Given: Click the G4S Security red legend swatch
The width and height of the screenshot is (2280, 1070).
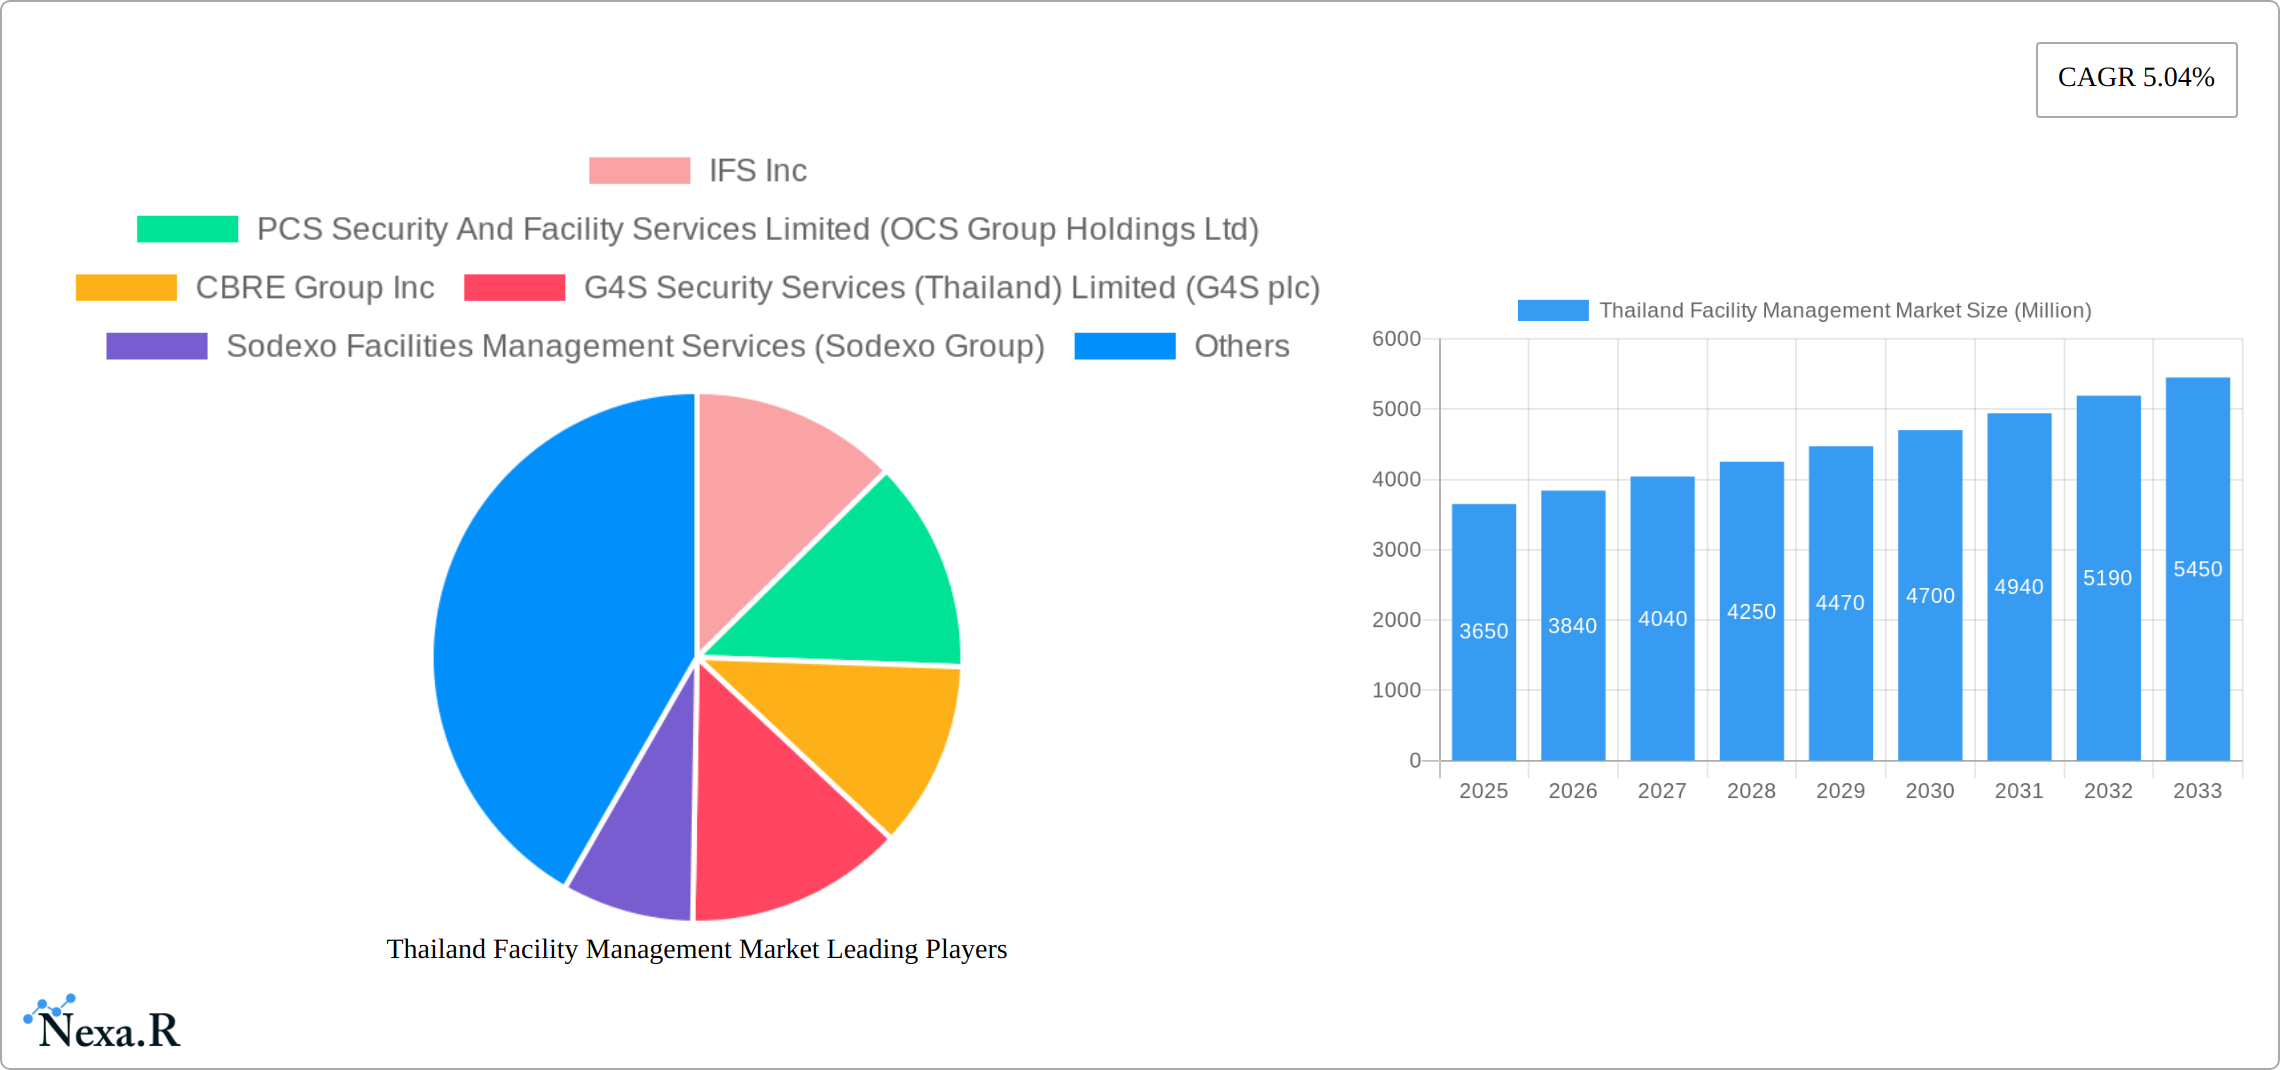Looking at the screenshot, I should 514,288.
